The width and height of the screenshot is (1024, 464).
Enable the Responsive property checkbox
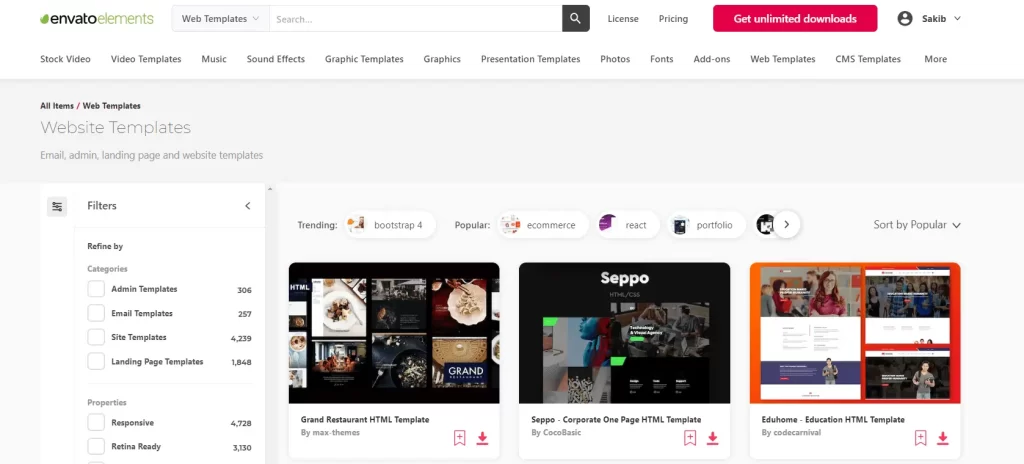[96, 423]
